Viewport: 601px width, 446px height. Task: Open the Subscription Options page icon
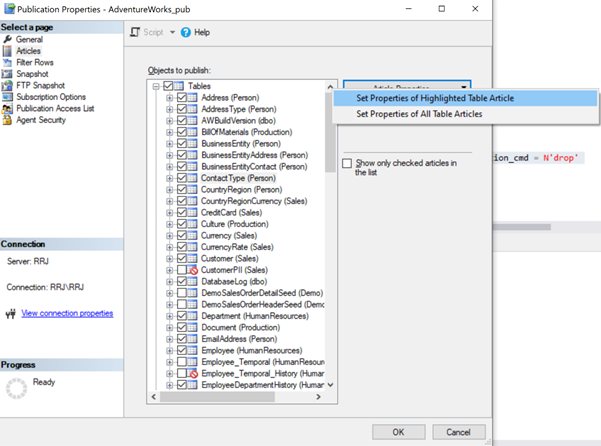click(x=7, y=97)
